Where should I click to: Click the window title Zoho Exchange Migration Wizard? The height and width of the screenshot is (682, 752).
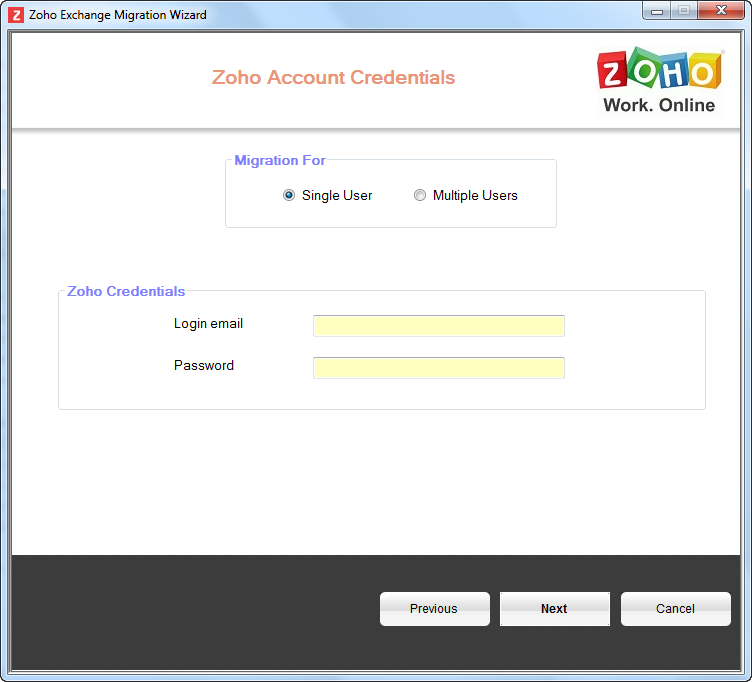pos(118,15)
